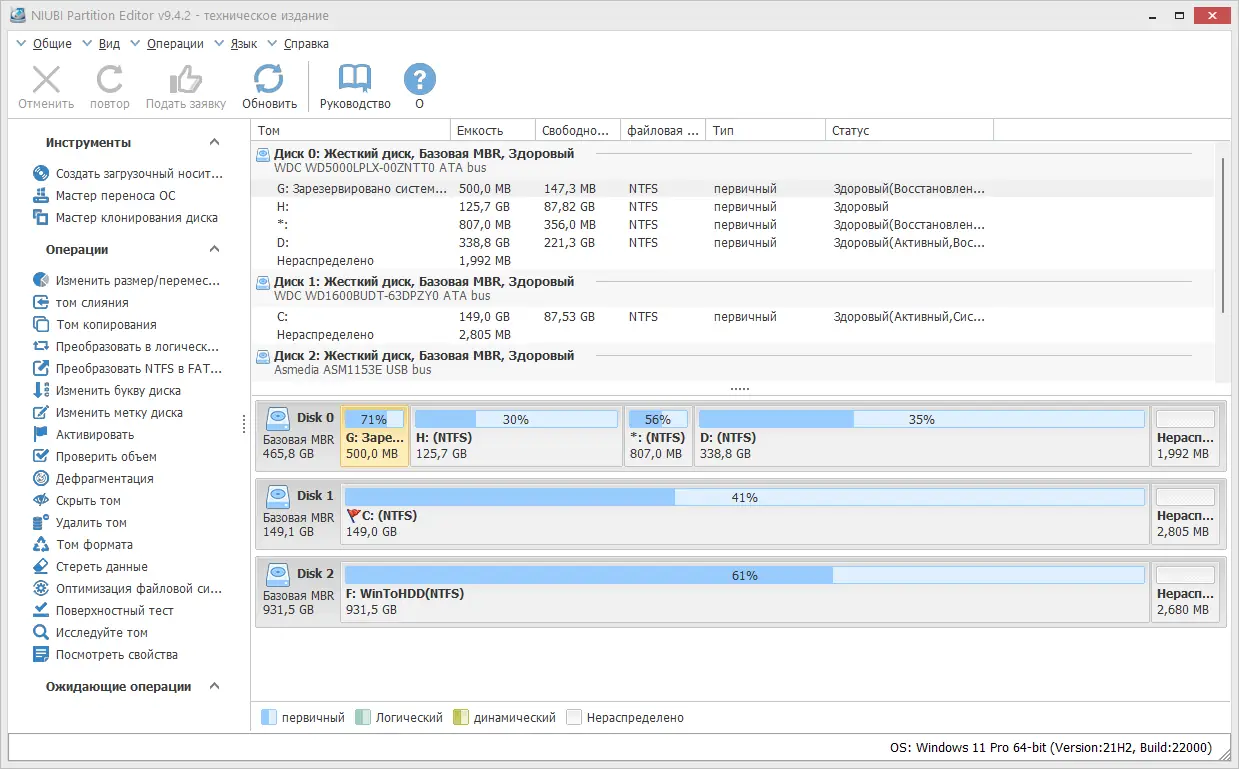Screen dimensions: 1239x769
Task: Select the D: 338,8 GB row
Action: 733,243
